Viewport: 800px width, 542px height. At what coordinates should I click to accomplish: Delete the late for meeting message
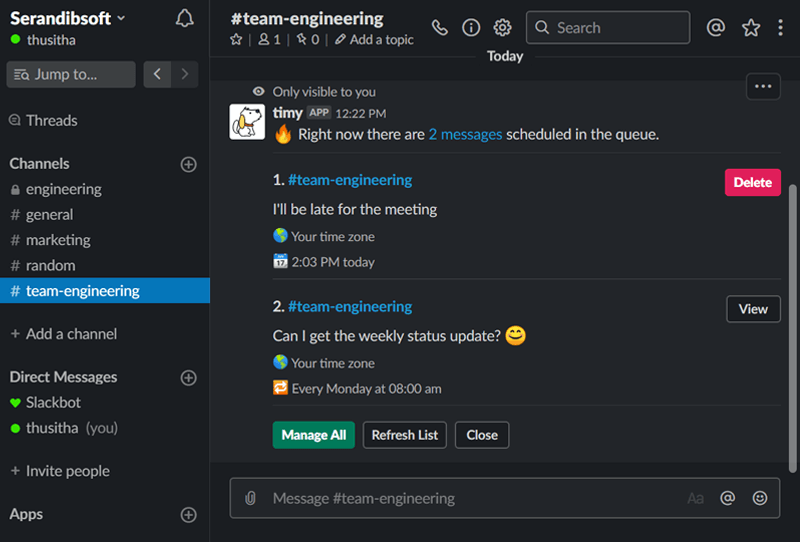click(x=753, y=182)
